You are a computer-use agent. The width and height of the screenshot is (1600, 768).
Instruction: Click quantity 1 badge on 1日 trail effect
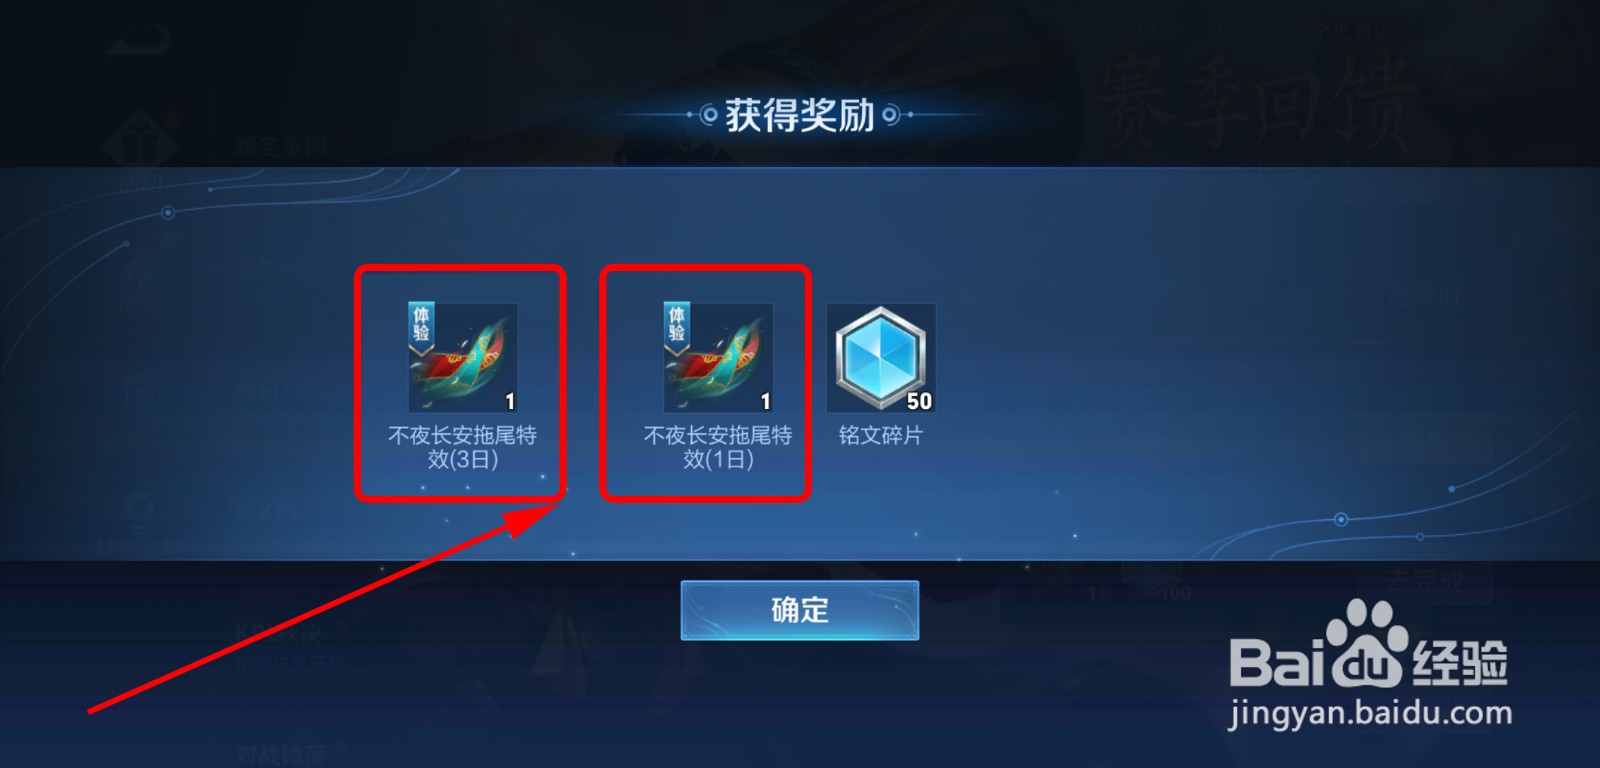point(766,401)
